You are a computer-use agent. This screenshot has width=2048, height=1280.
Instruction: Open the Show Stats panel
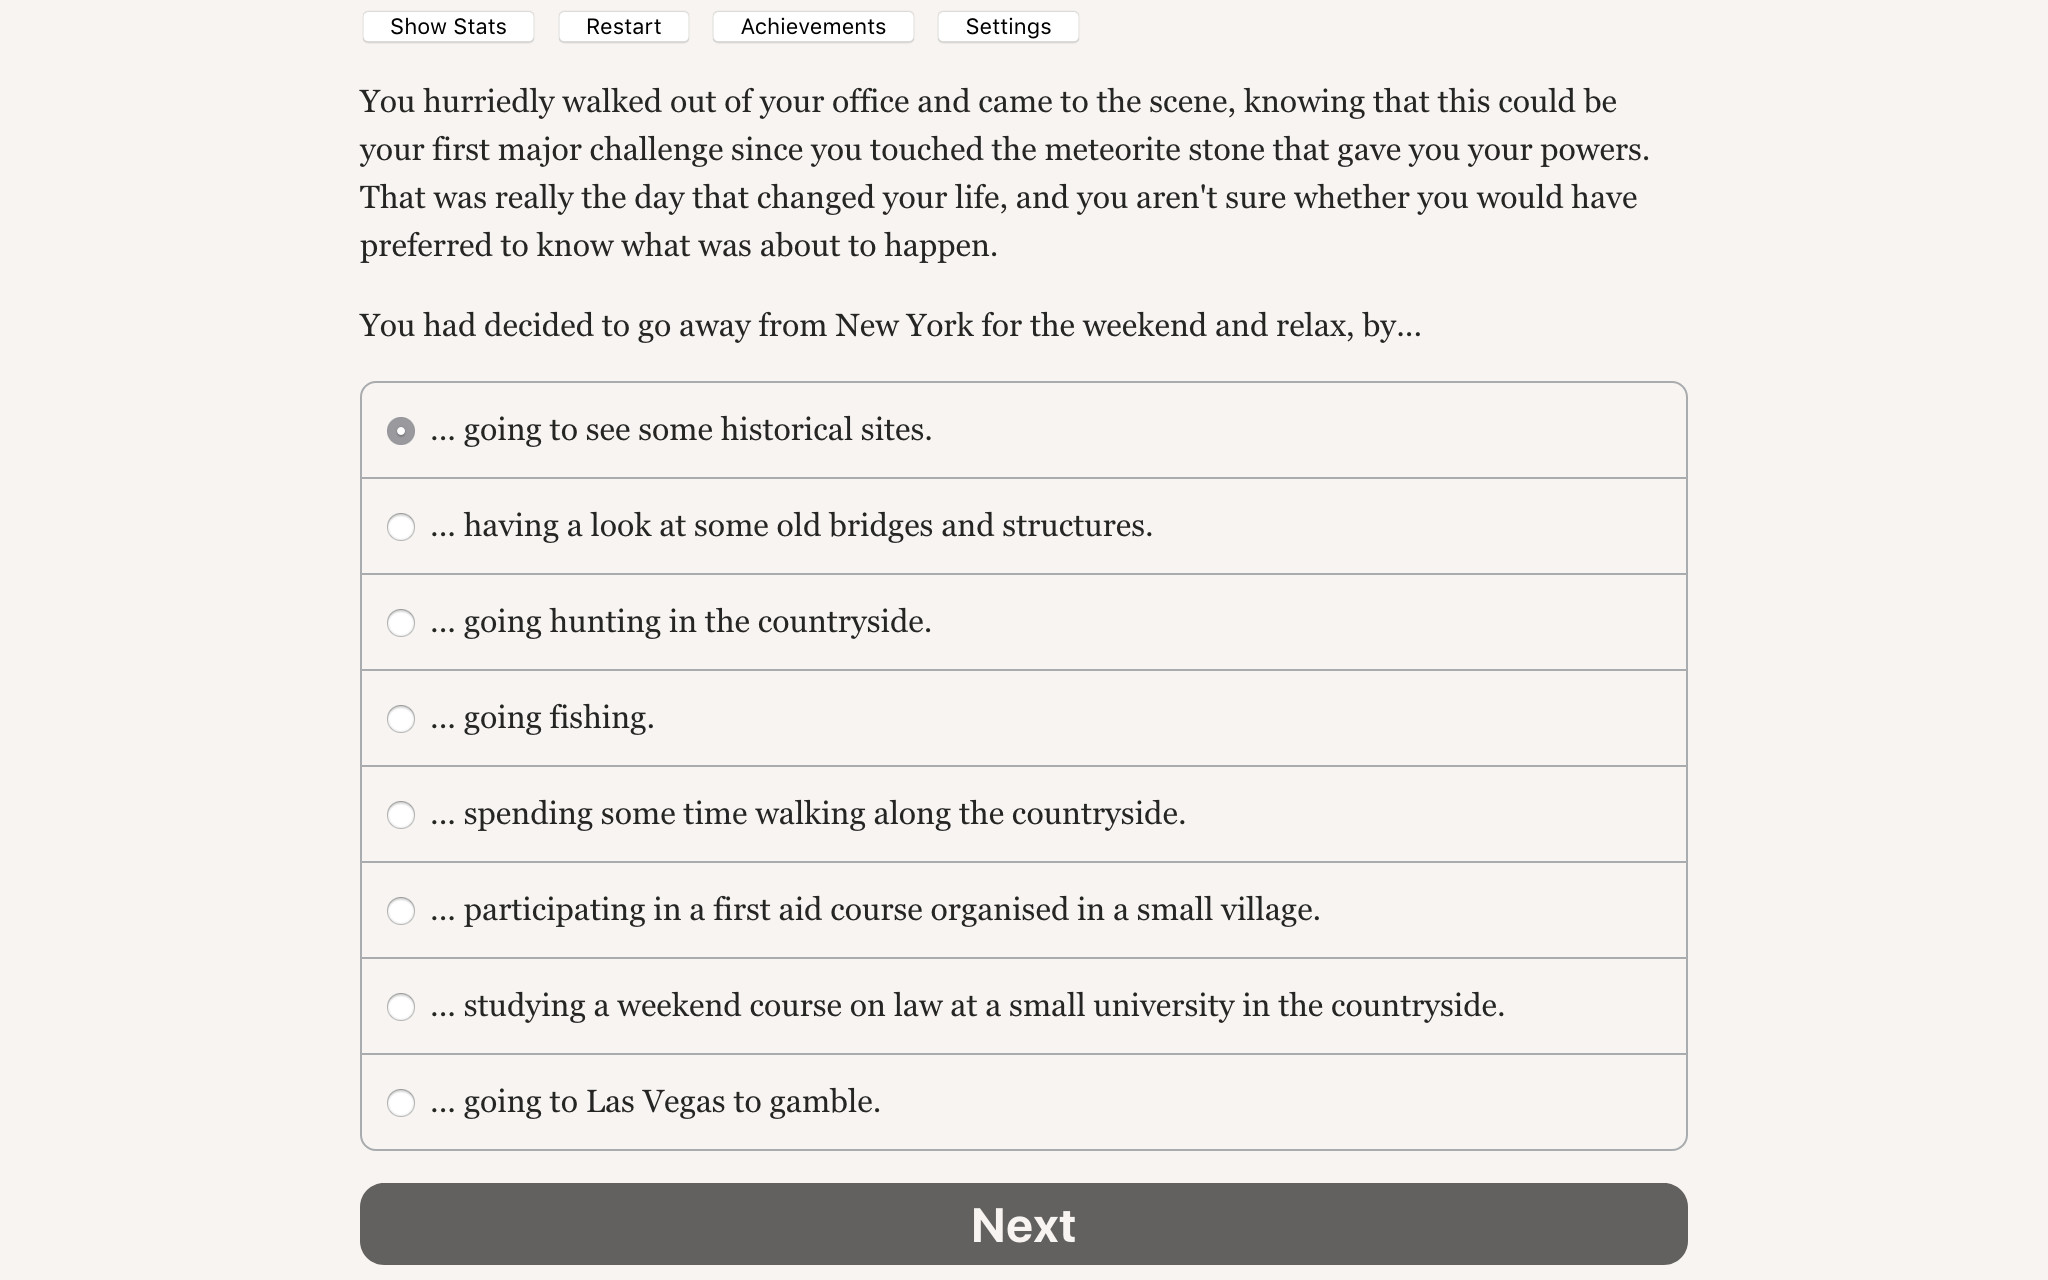coord(448,26)
